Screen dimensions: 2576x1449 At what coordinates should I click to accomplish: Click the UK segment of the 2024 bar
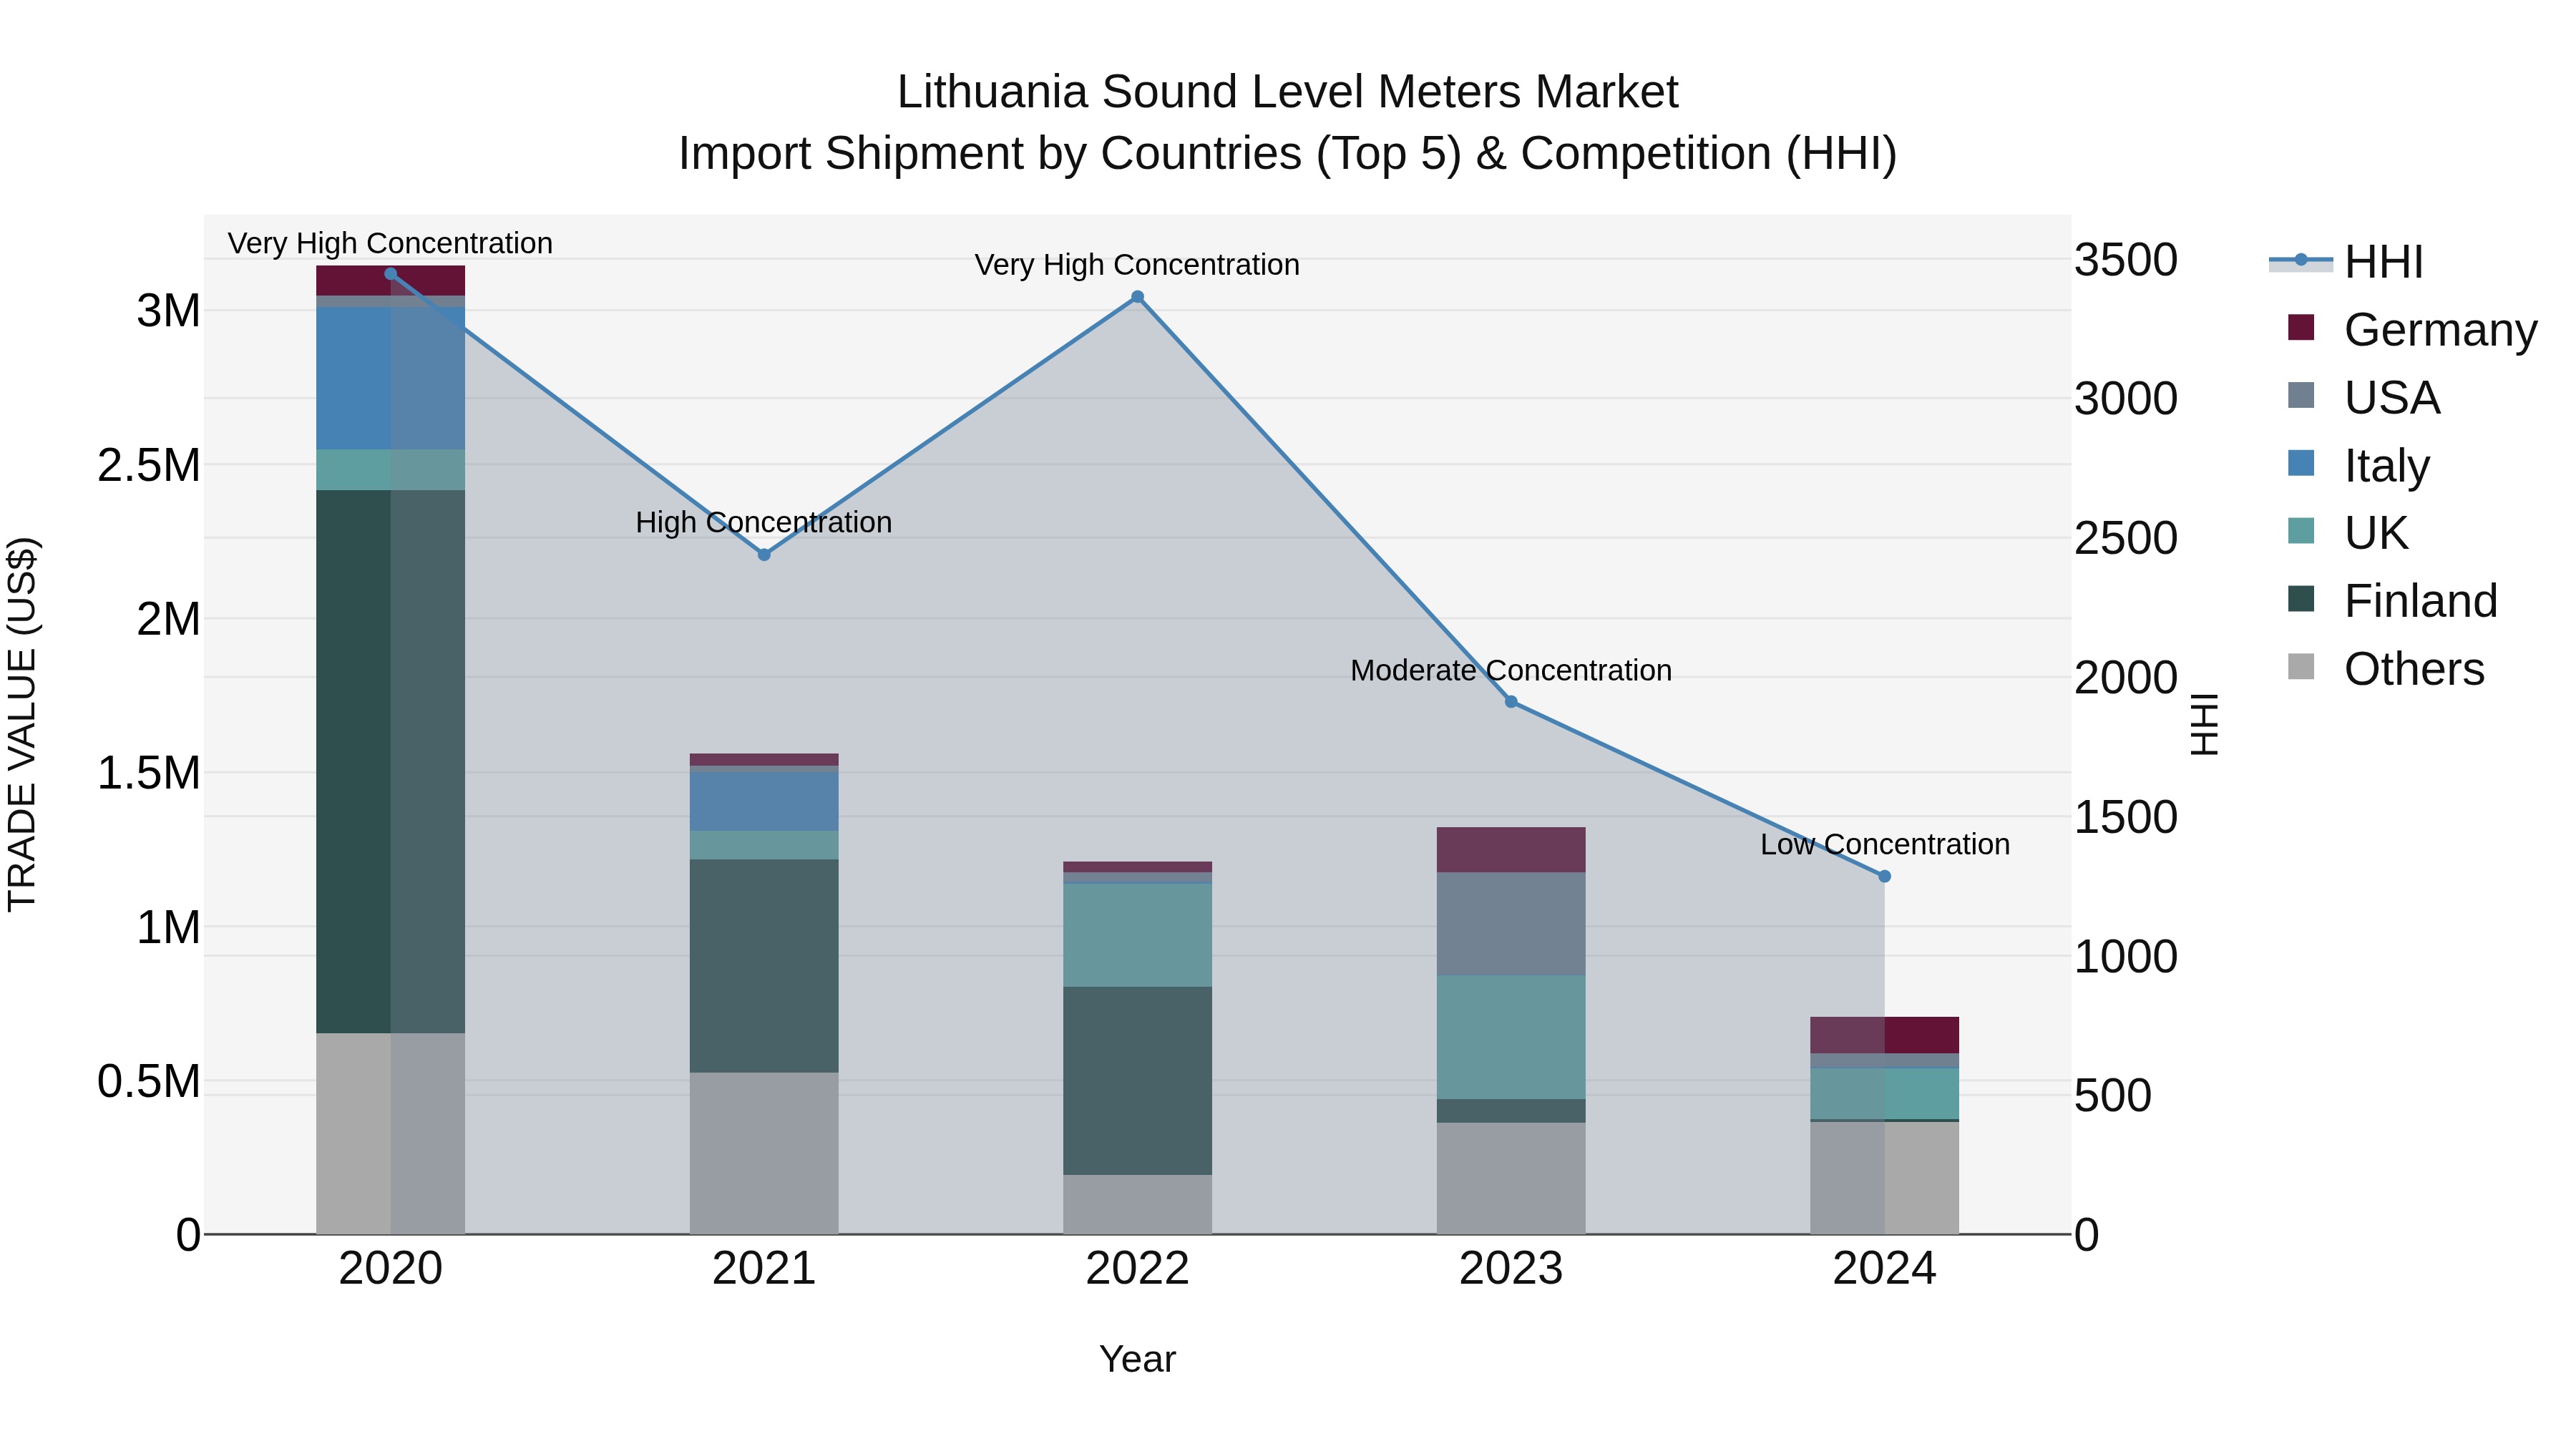click(x=1884, y=1094)
